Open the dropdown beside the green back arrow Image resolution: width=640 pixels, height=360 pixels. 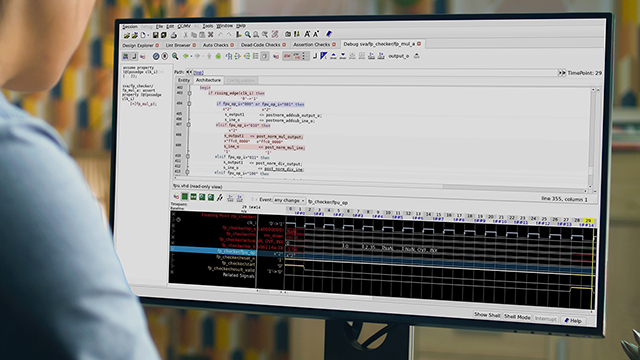pyautogui.click(x=191, y=56)
